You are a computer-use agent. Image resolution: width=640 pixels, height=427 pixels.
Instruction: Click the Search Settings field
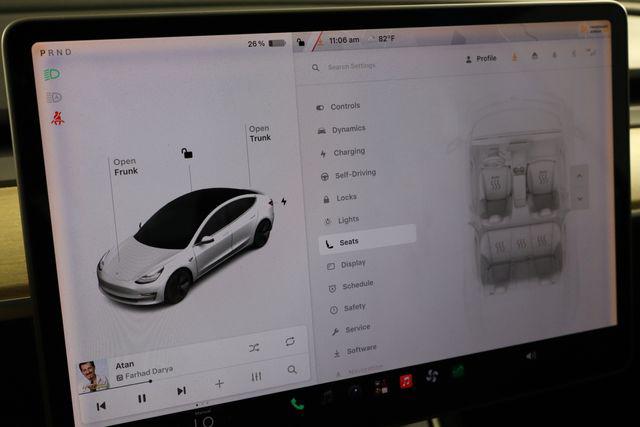351,66
